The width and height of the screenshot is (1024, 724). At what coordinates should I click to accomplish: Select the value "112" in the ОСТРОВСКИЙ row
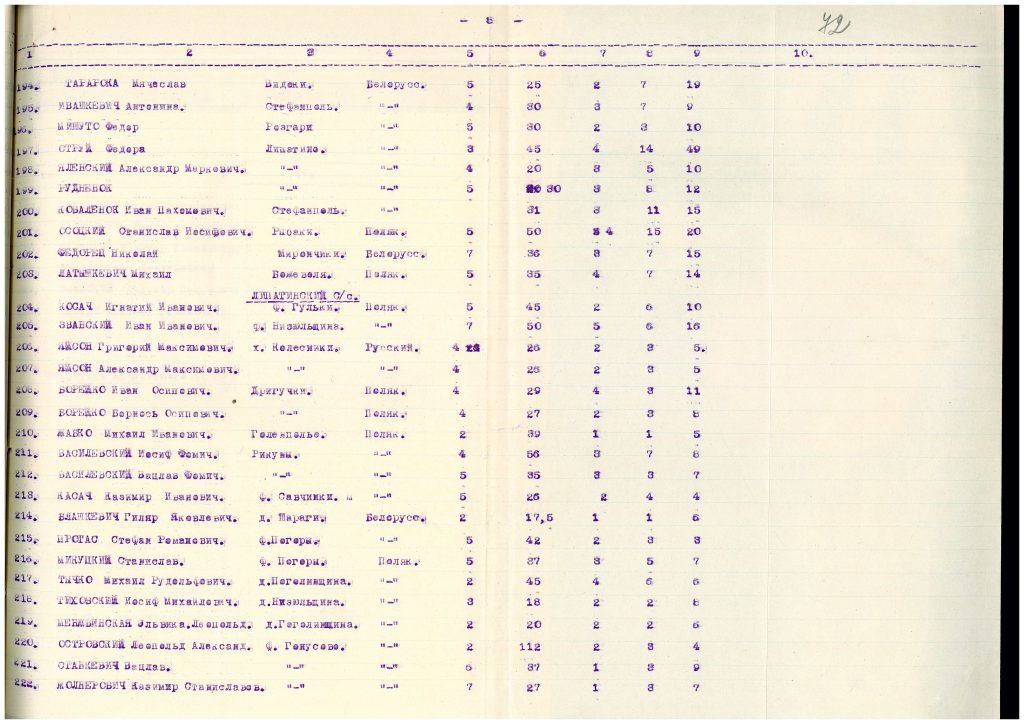click(530, 647)
